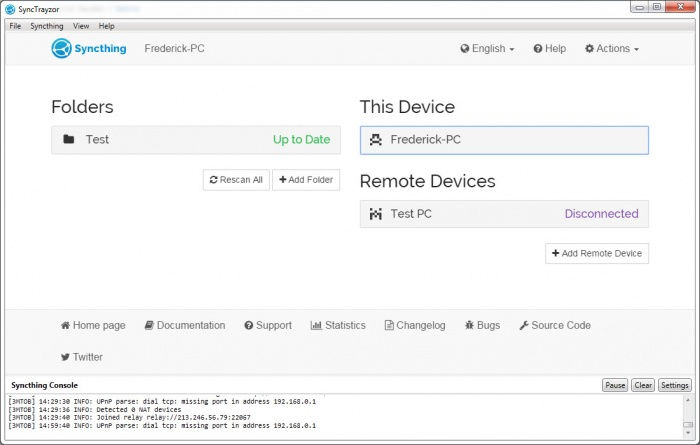Click the 'Detected 0 NAT devices' log line

point(95,410)
